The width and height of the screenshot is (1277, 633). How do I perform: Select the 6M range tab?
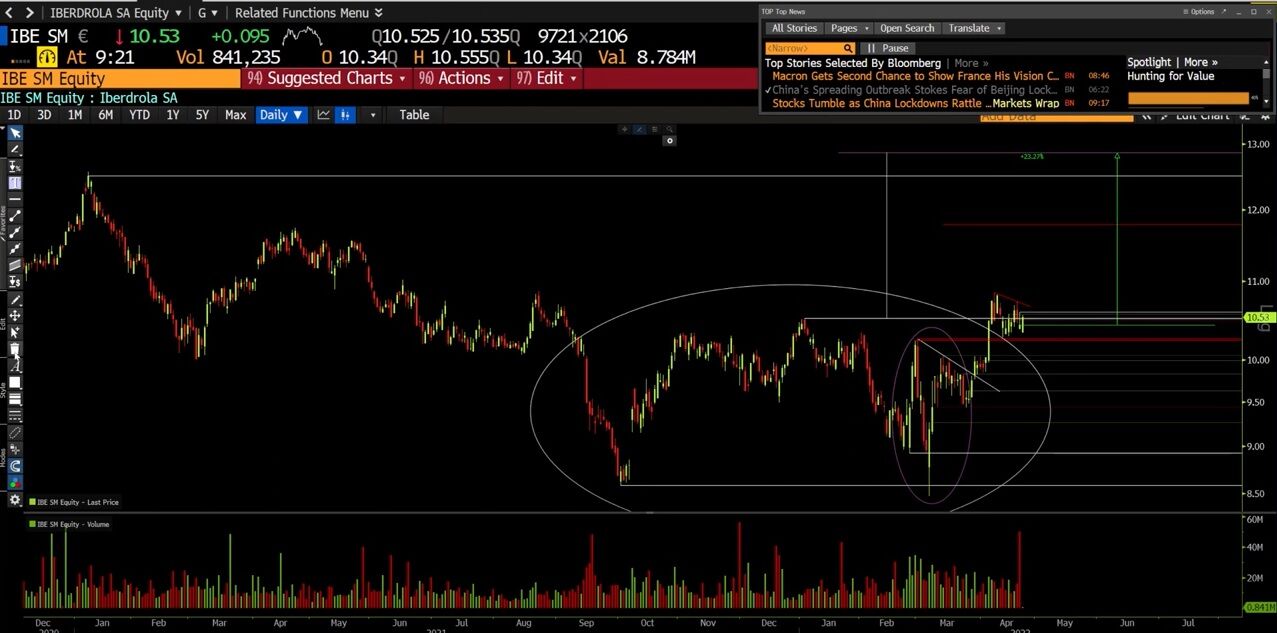pos(105,115)
